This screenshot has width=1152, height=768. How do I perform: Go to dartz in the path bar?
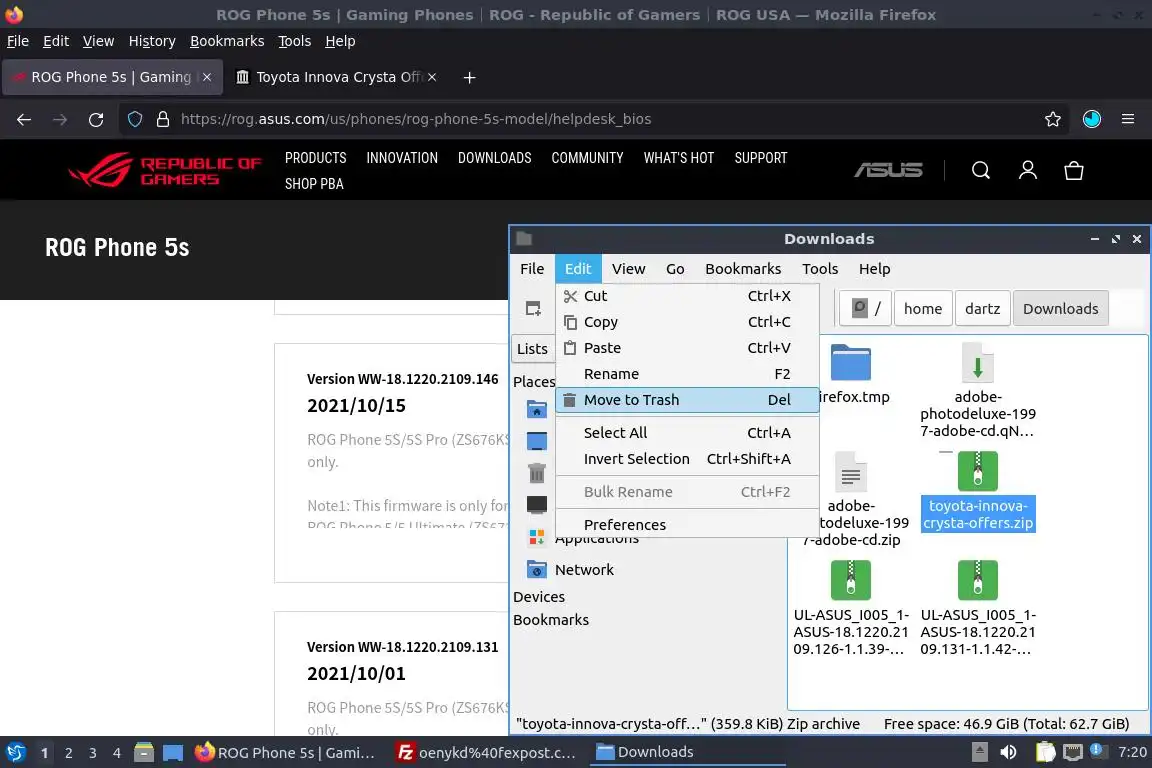tap(982, 309)
